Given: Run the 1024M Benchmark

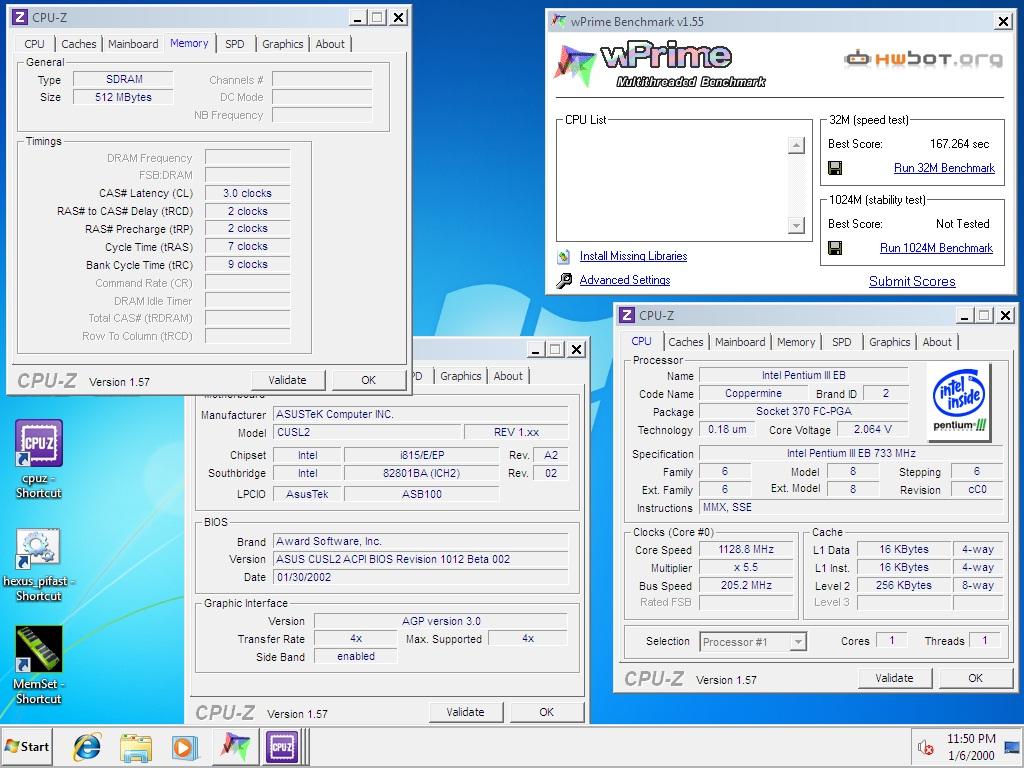Looking at the screenshot, I should [x=936, y=248].
